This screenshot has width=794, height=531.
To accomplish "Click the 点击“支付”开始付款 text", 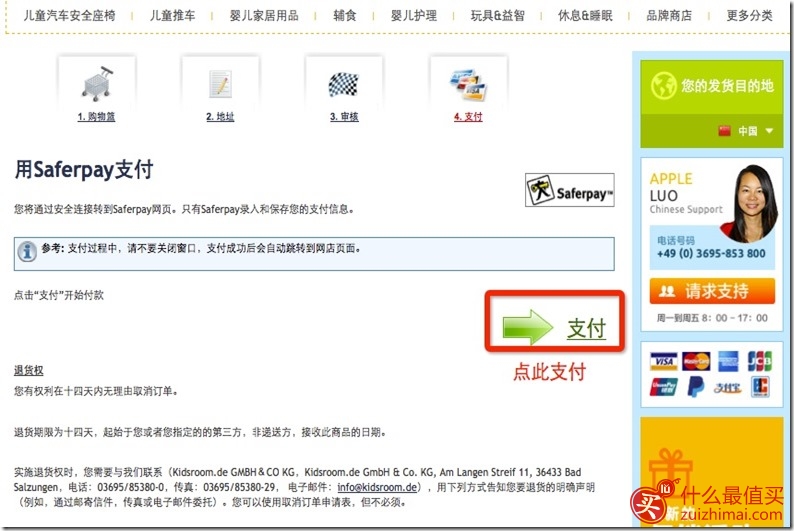I will (59, 295).
